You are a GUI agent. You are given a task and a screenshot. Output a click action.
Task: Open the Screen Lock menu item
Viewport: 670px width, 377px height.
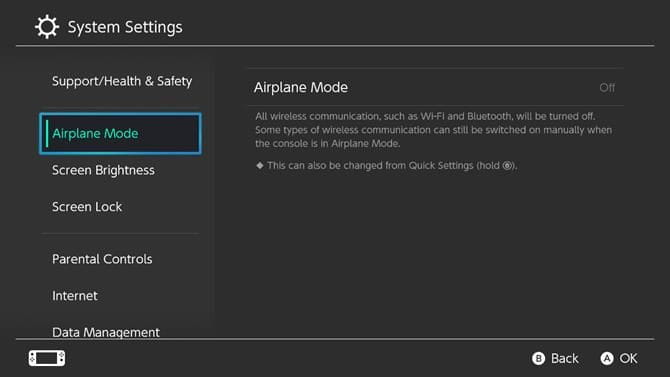coord(87,207)
